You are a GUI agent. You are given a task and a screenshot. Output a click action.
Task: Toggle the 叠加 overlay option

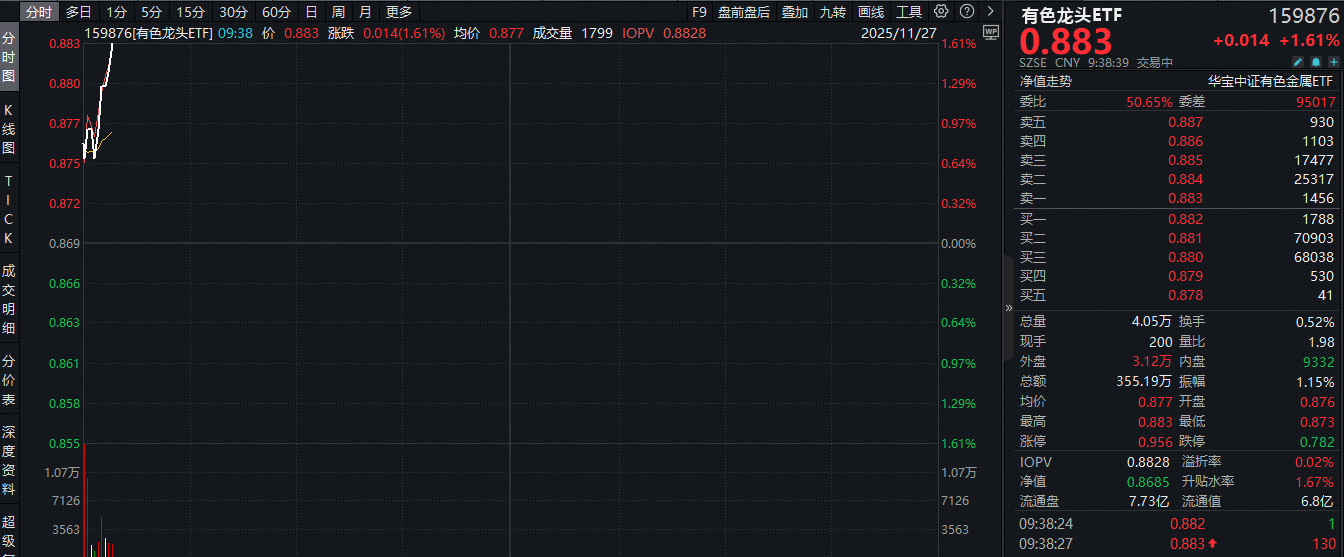click(794, 12)
